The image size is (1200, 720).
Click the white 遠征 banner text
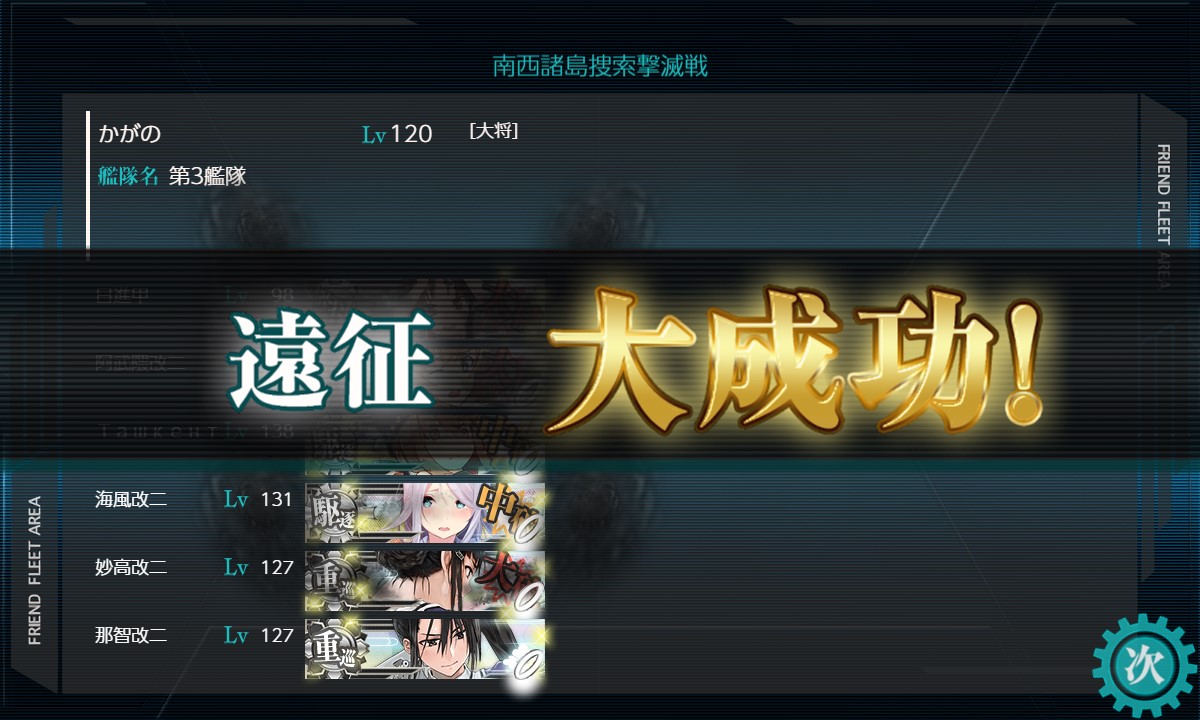[x=330, y=360]
